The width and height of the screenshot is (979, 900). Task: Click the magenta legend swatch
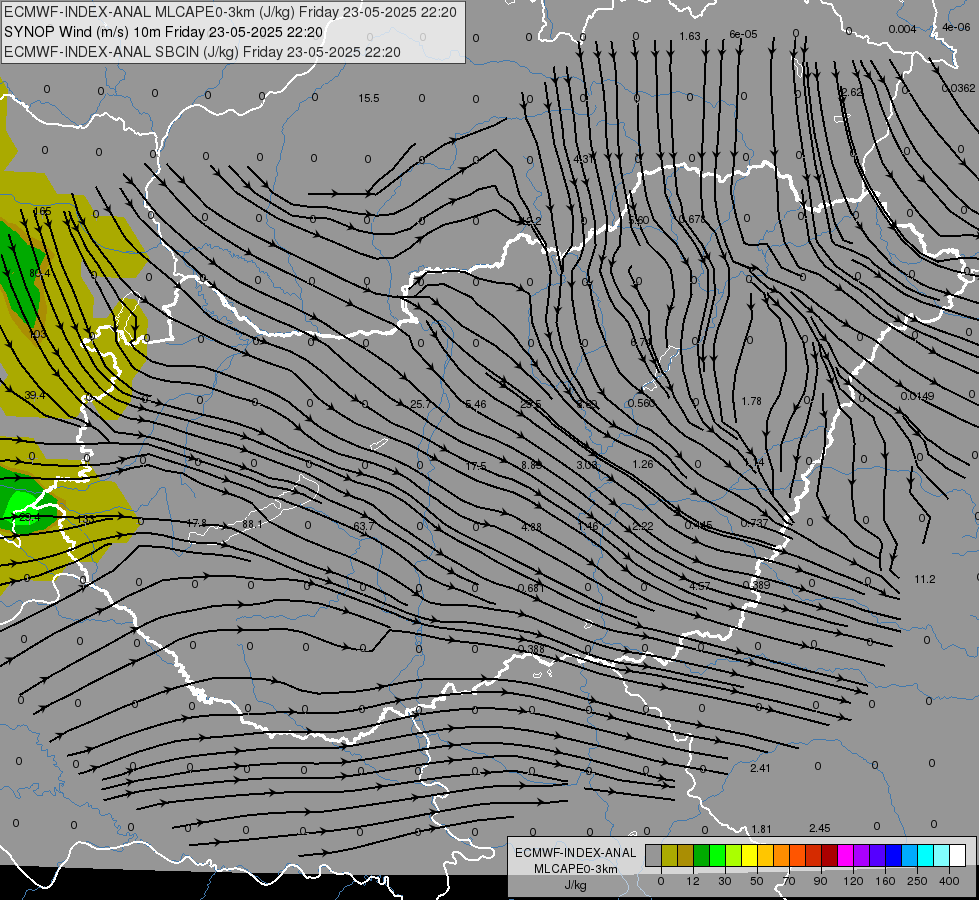pyautogui.click(x=845, y=856)
